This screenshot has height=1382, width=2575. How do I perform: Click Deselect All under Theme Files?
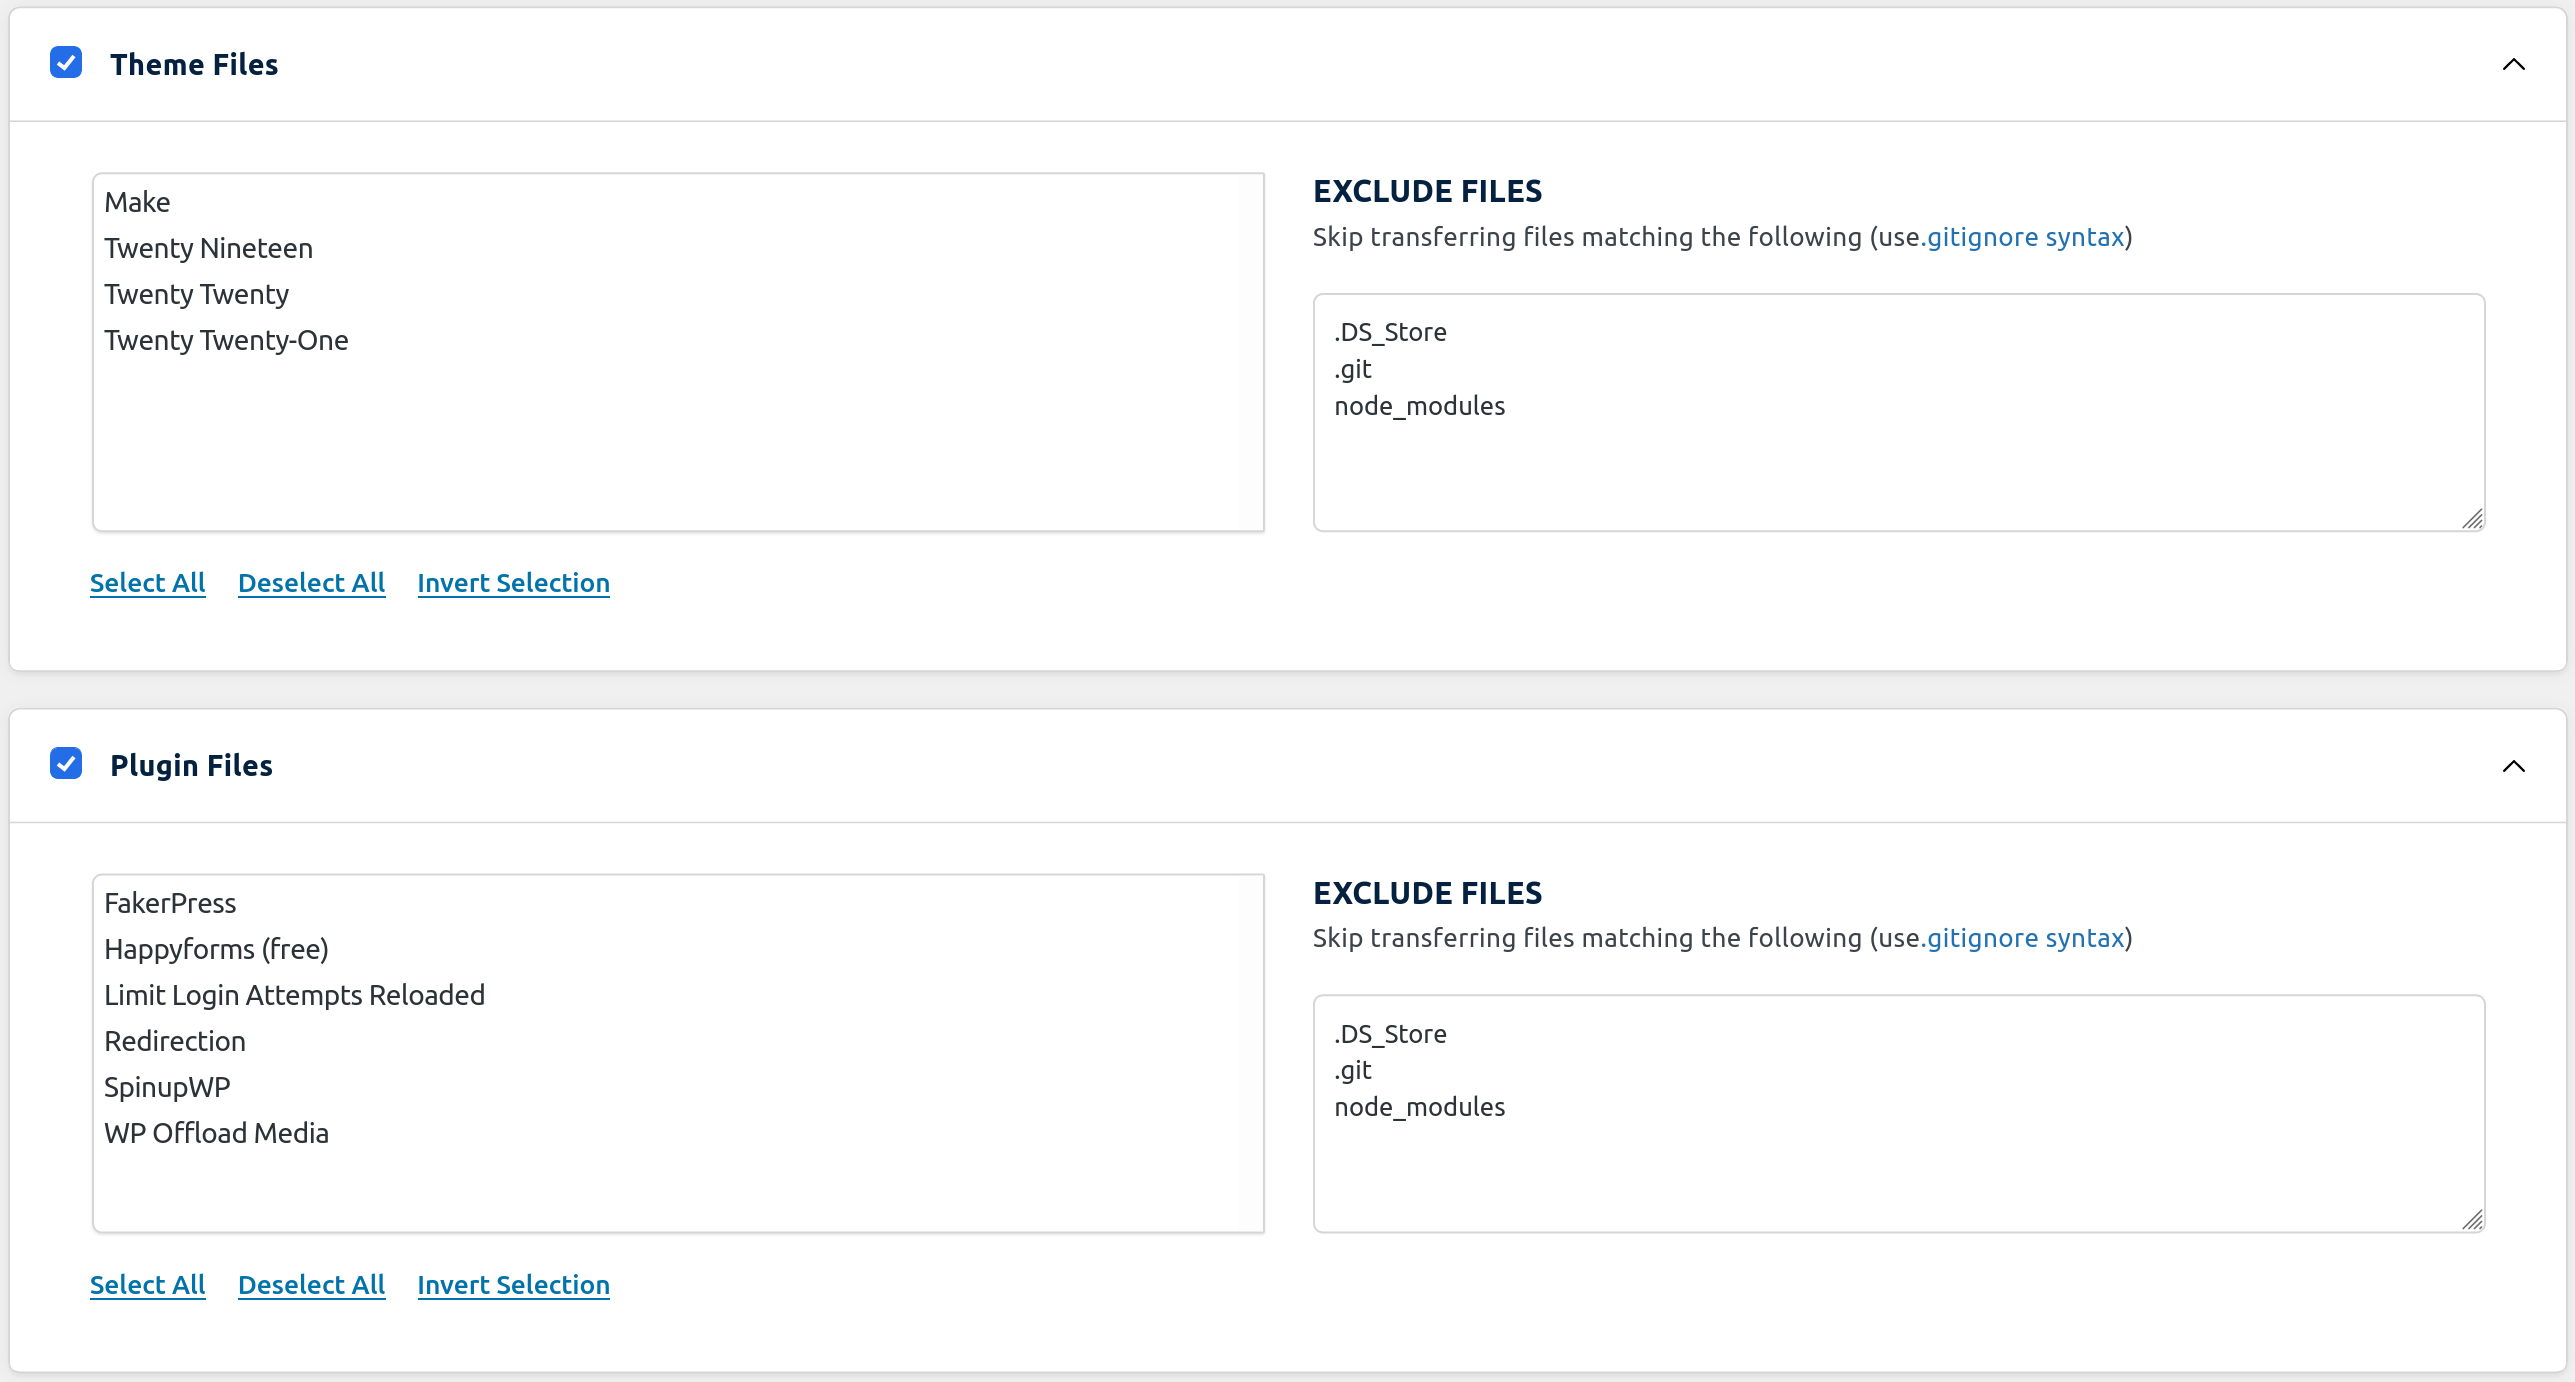pyautogui.click(x=312, y=583)
